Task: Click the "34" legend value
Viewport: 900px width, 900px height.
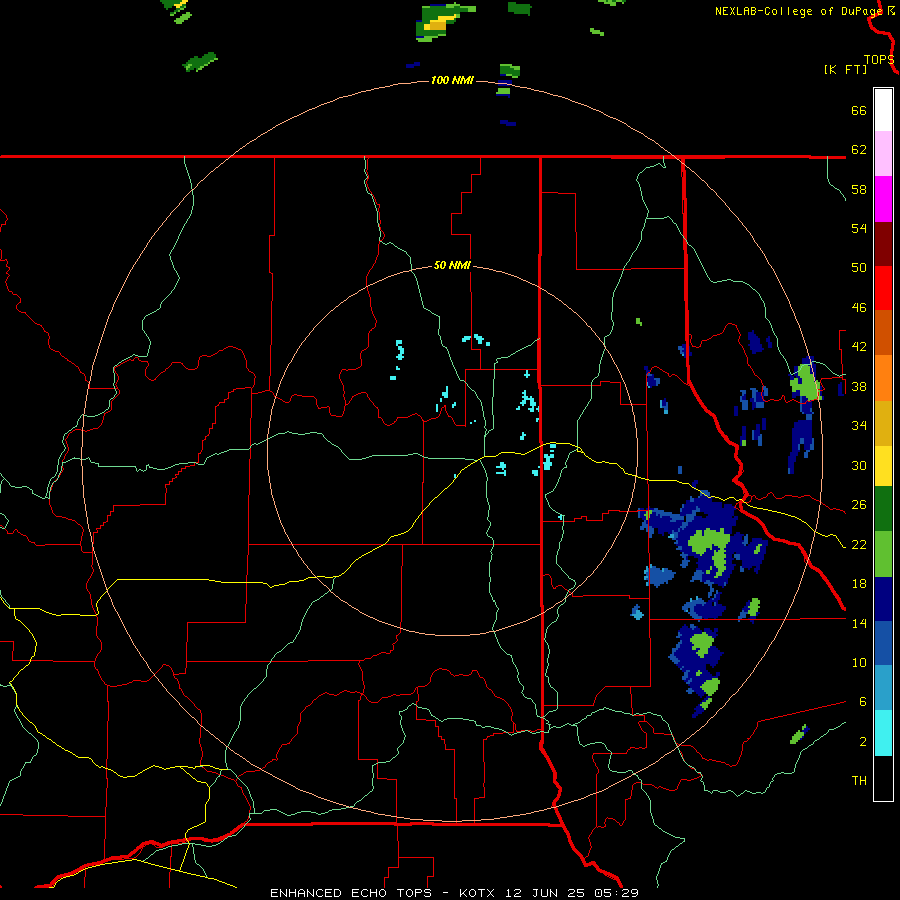Action: click(x=859, y=425)
